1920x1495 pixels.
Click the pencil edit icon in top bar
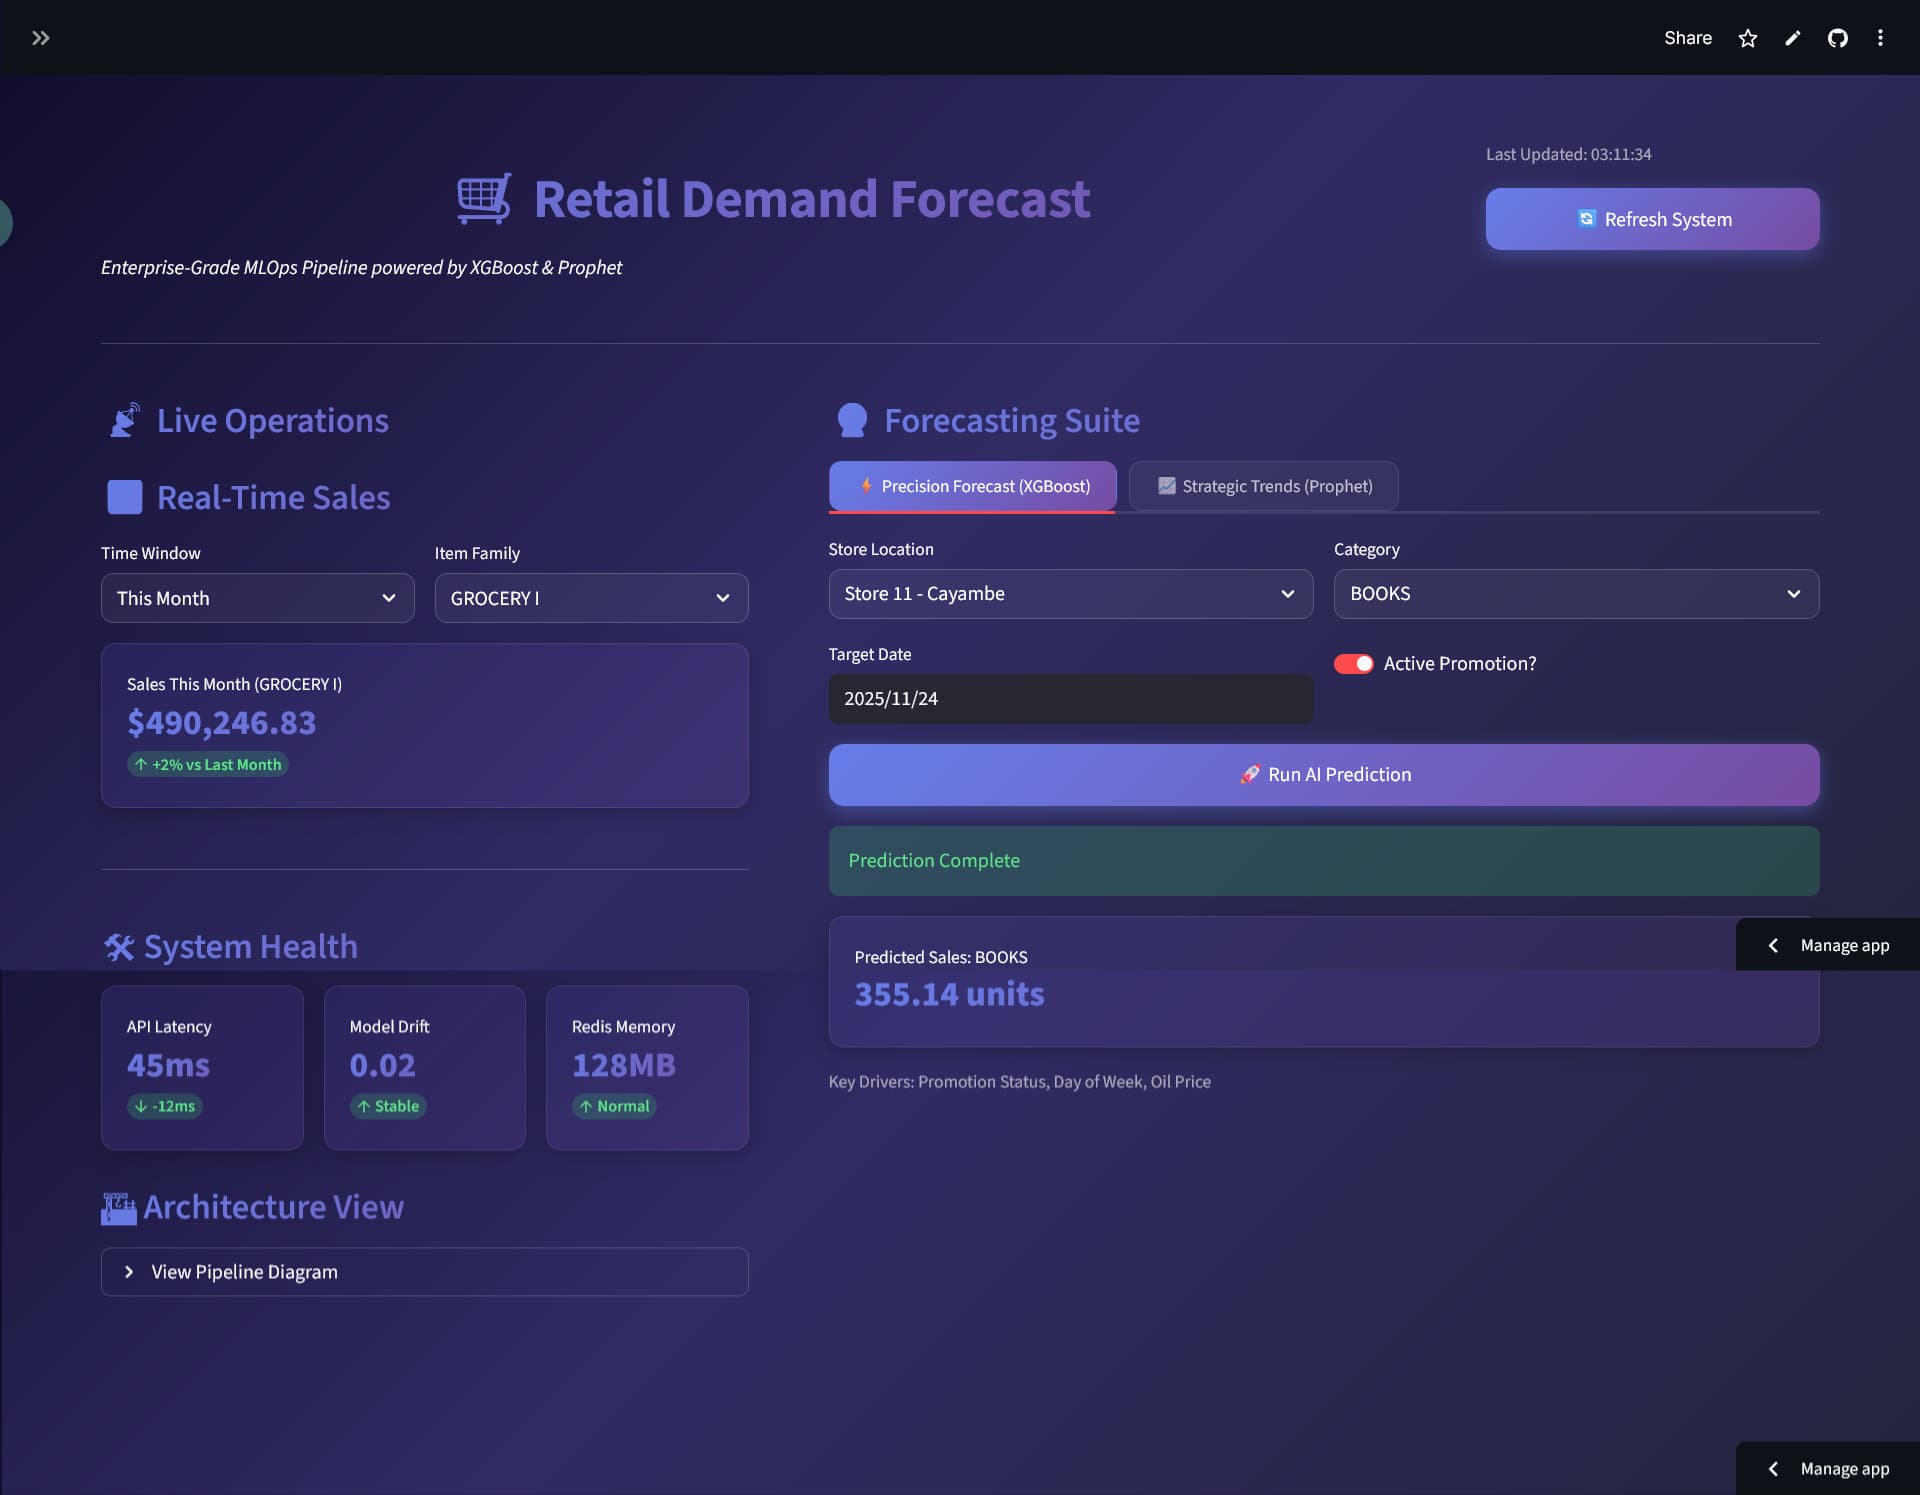pos(1792,37)
